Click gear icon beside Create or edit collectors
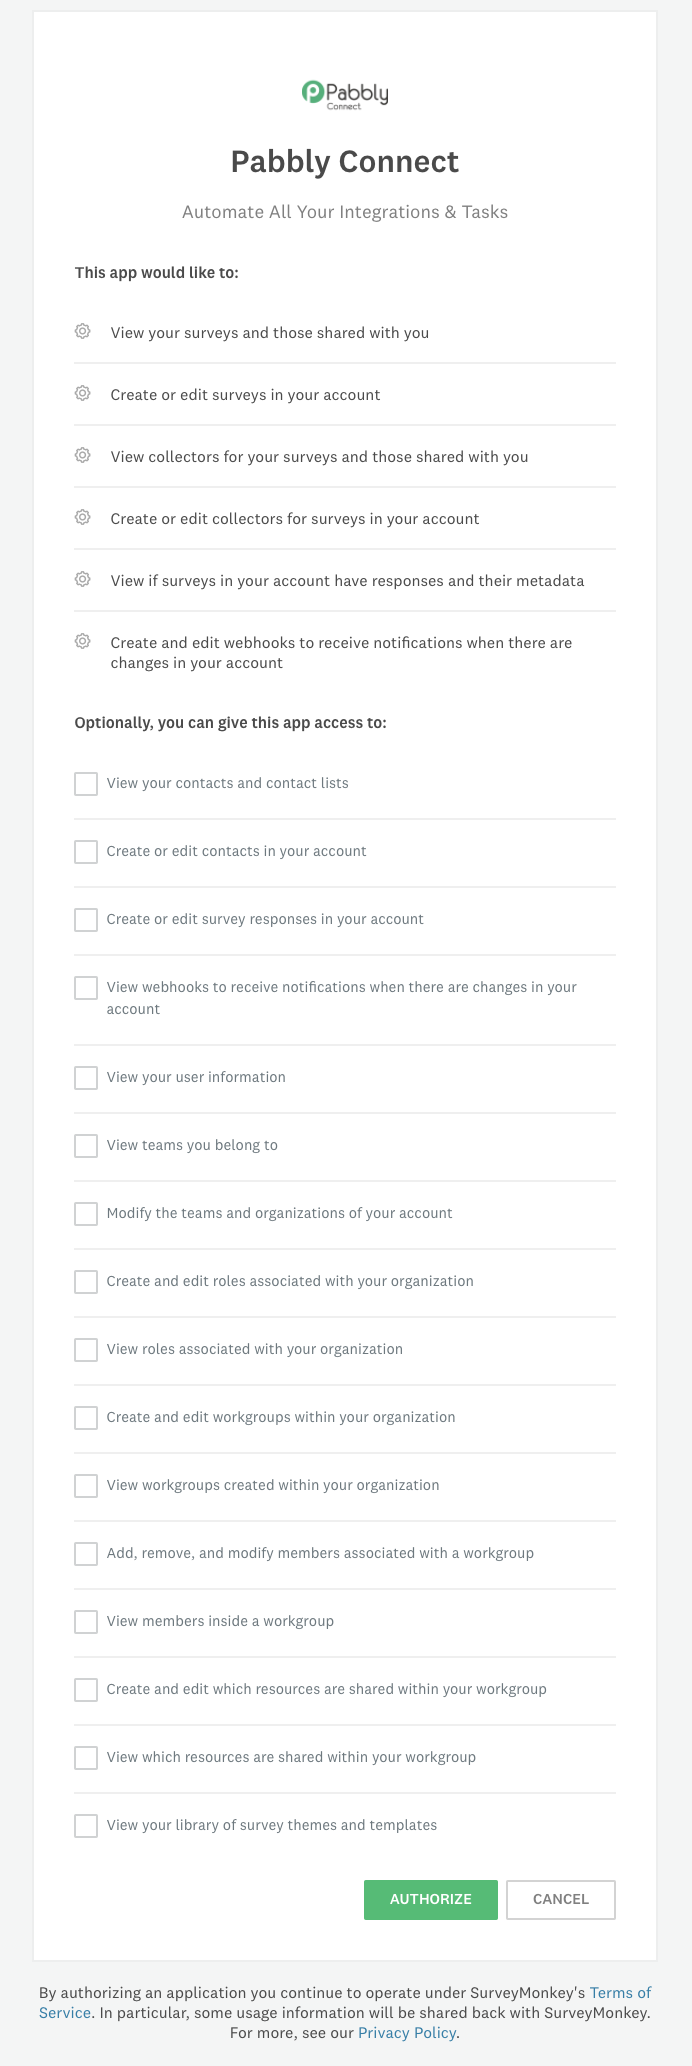 (83, 517)
